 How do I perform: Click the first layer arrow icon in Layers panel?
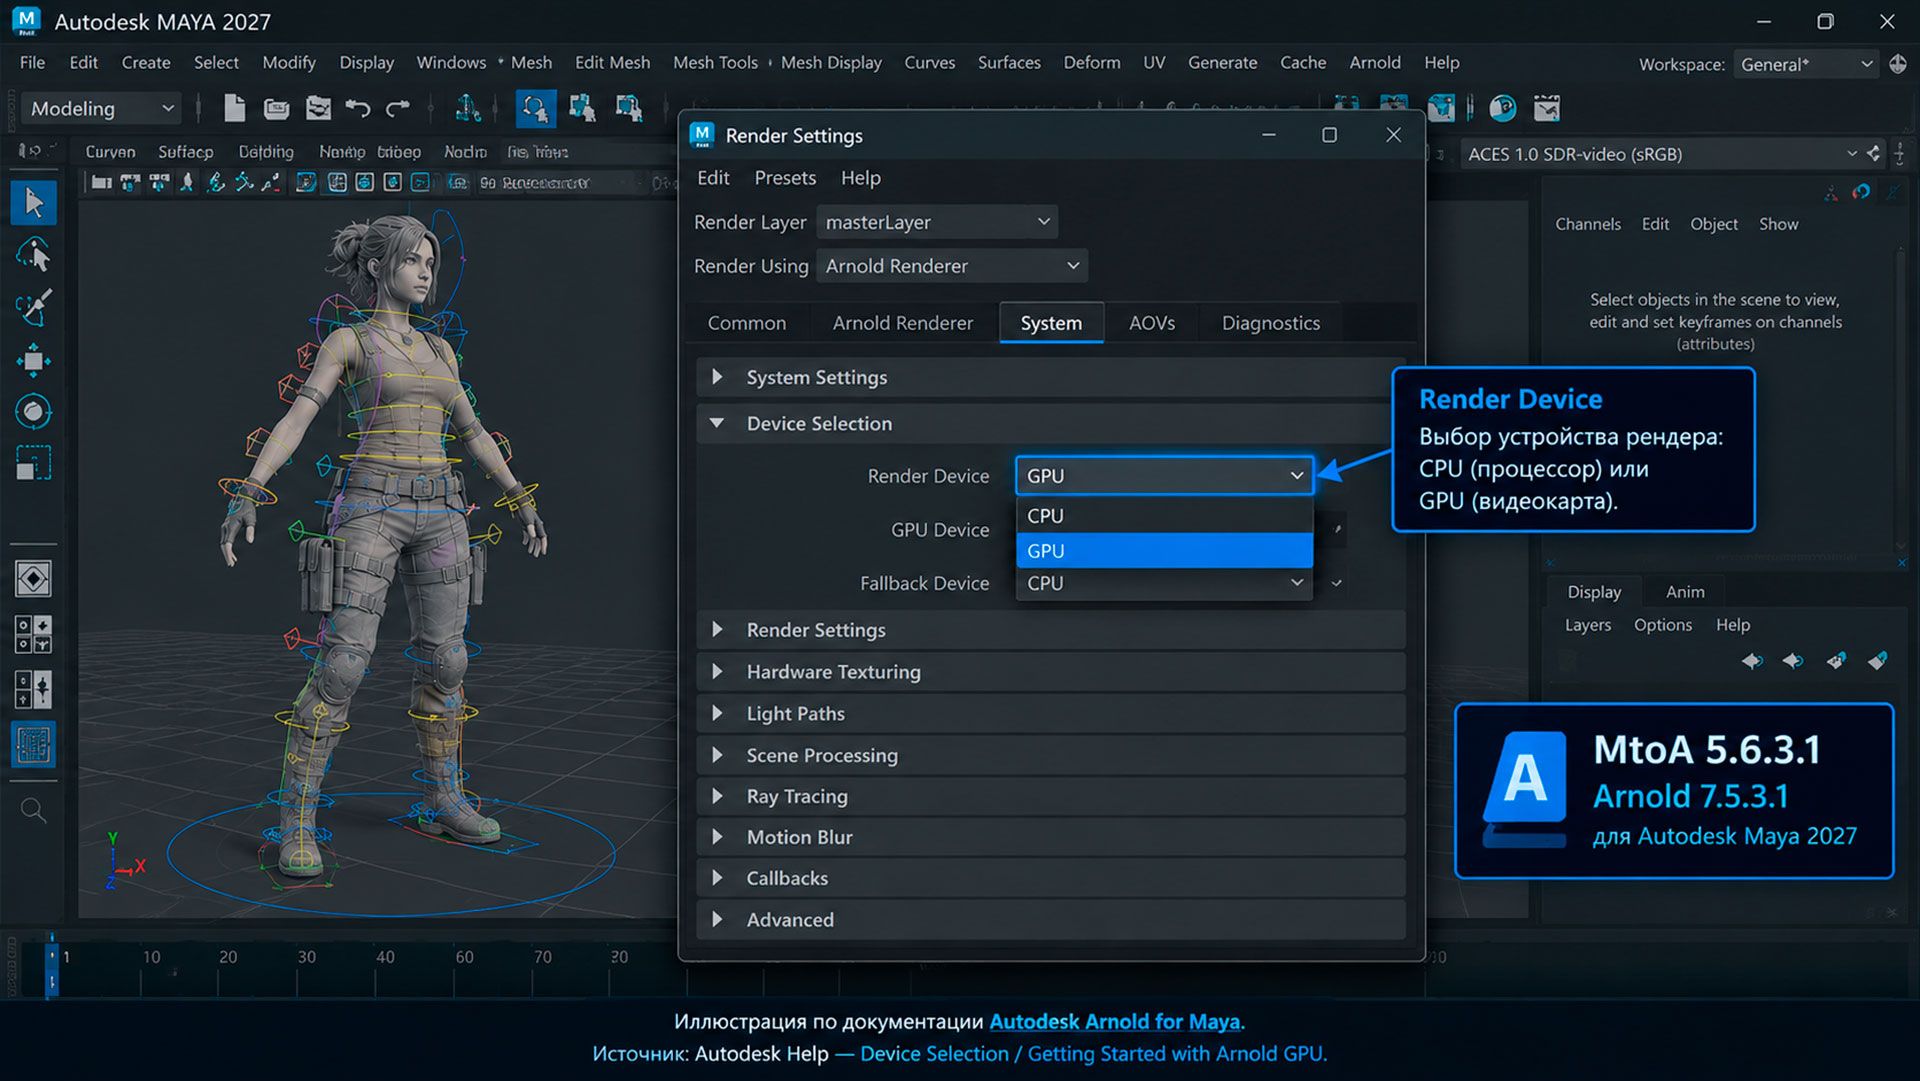(x=1752, y=661)
